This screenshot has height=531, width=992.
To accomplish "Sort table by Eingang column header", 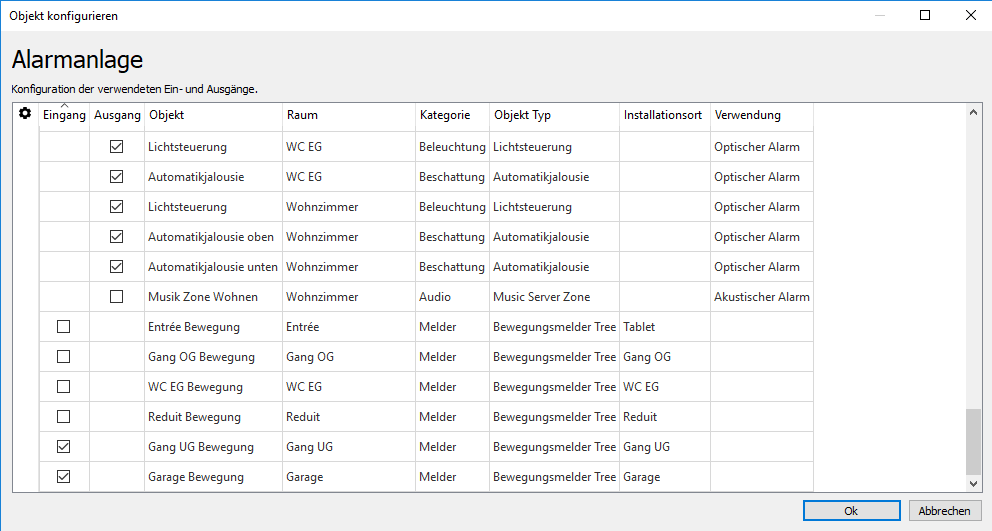I will click(64, 116).
